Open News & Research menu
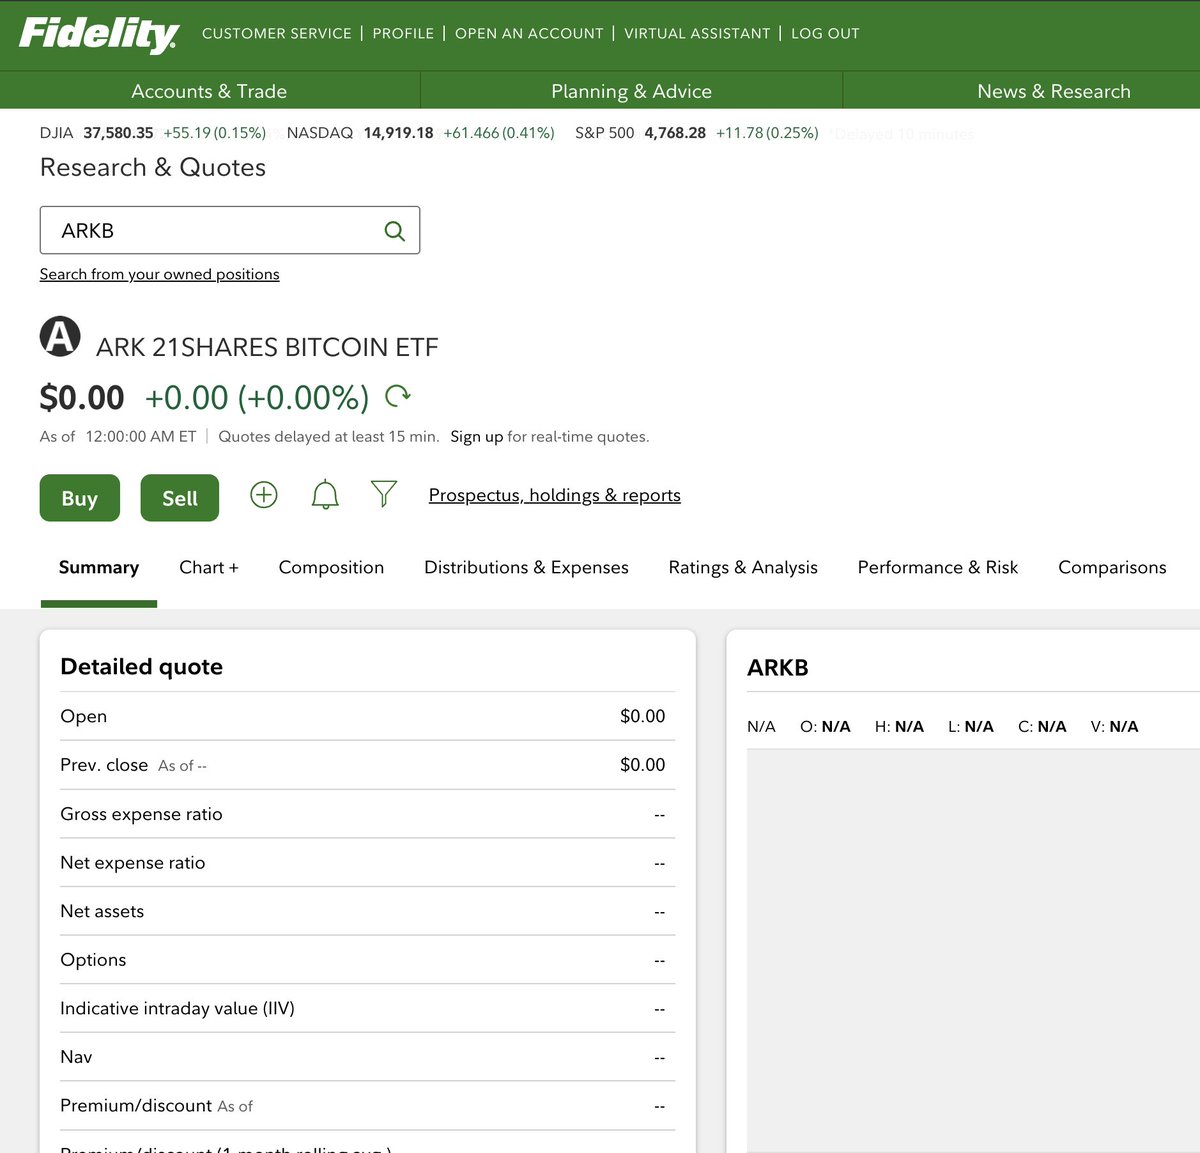 coord(1054,91)
